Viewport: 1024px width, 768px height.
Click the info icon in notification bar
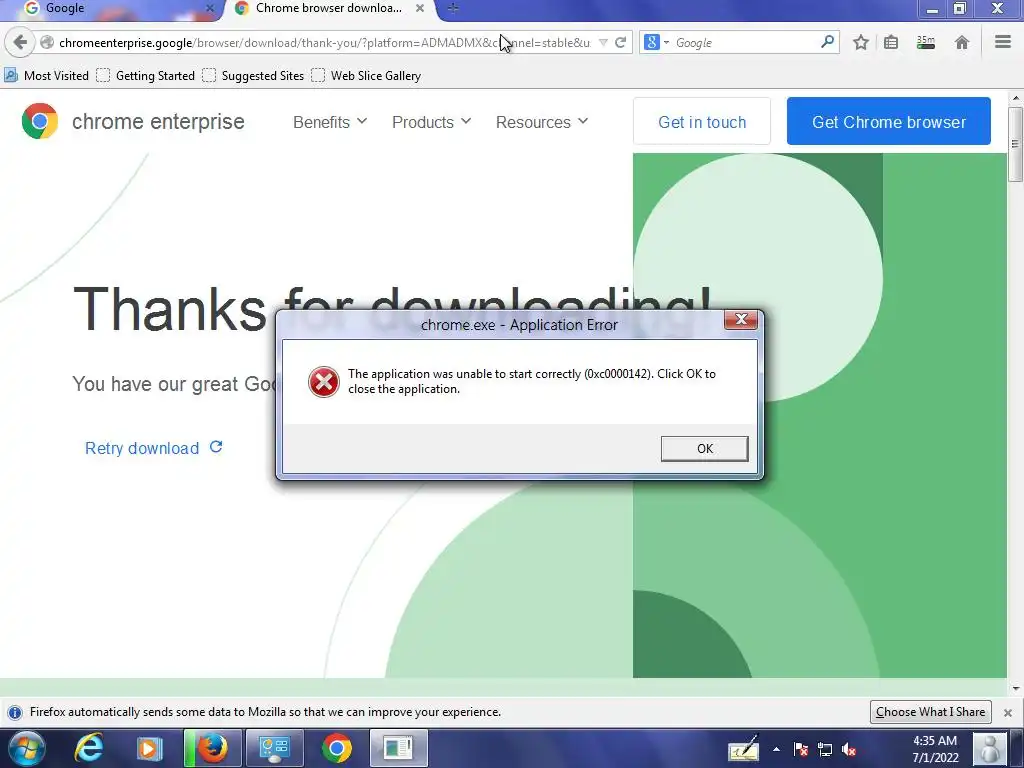tap(15, 712)
